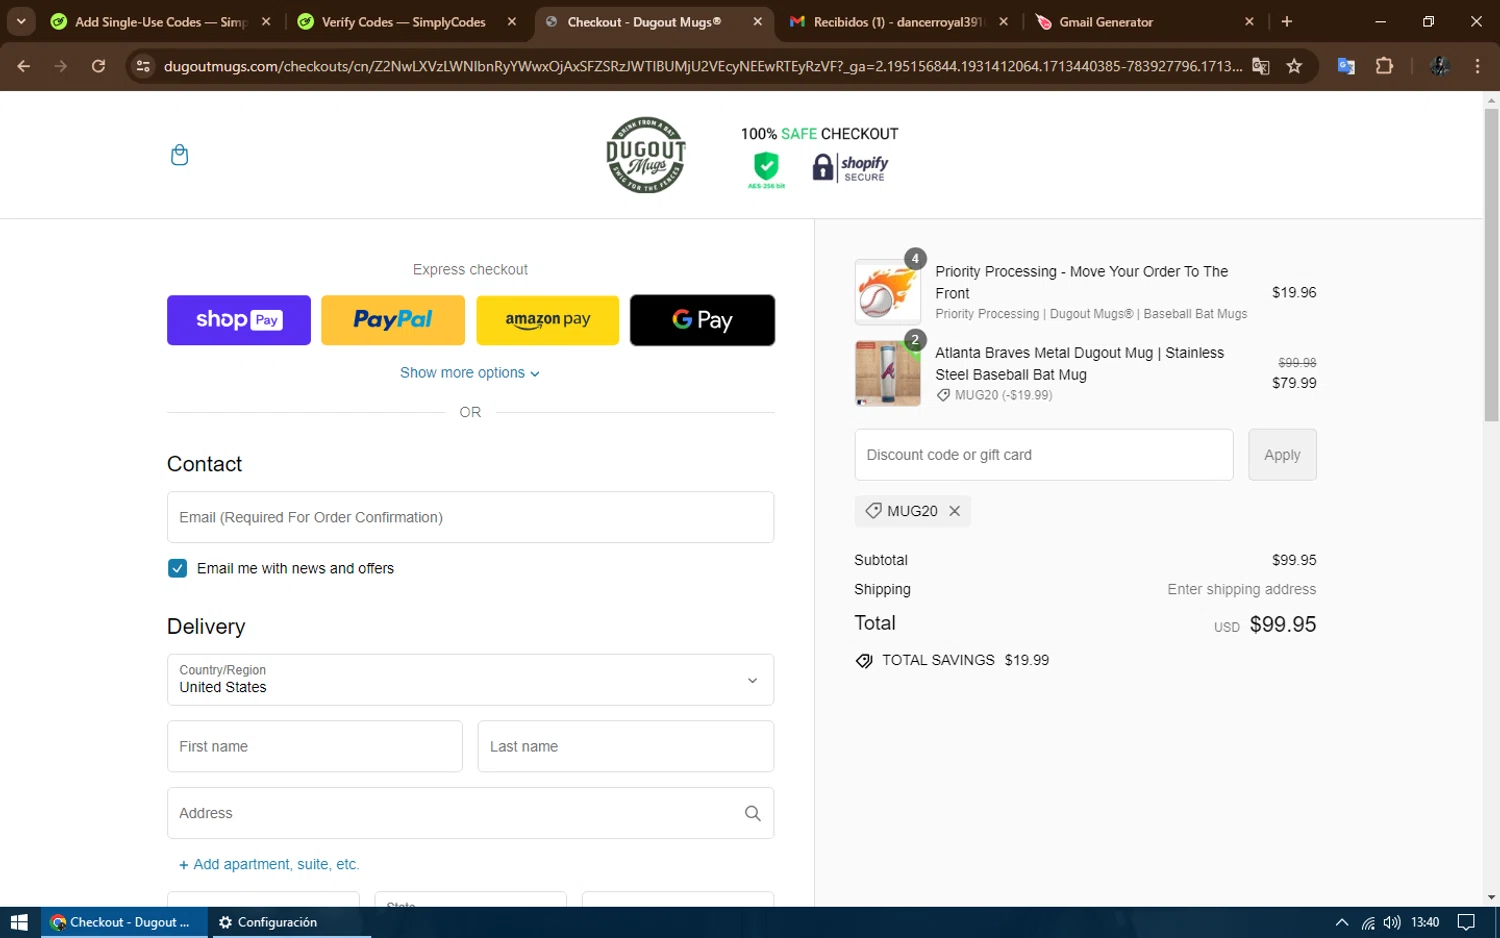Click the address search magnifier icon
This screenshot has height=938, width=1500.
[x=753, y=813]
